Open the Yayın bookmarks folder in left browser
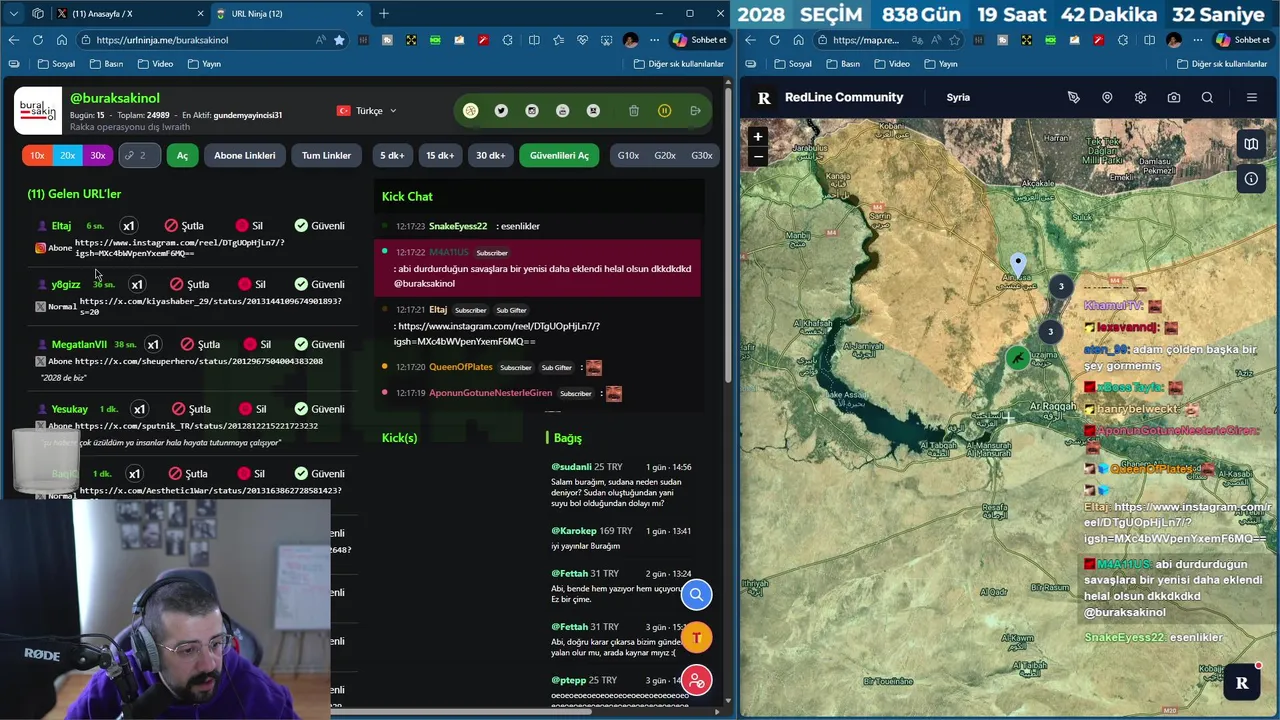The image size is (1280, 720). [x=203, y=64]
